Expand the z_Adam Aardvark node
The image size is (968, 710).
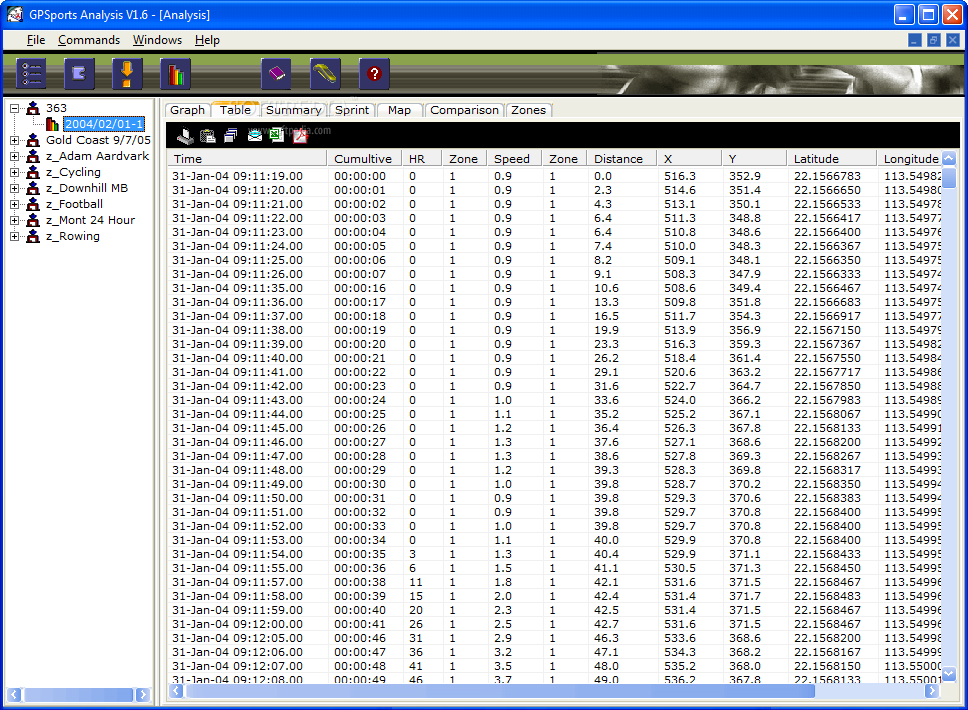(14, 156)
